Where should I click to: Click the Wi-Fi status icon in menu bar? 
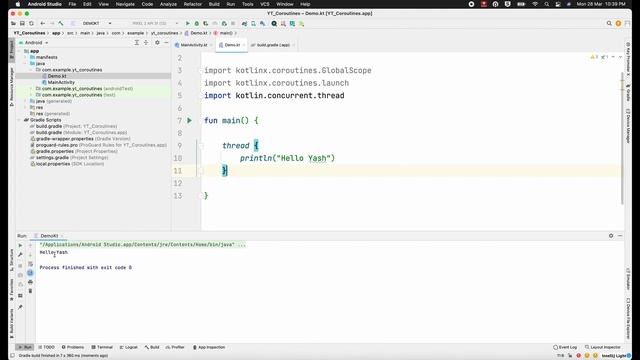(535, 4)
